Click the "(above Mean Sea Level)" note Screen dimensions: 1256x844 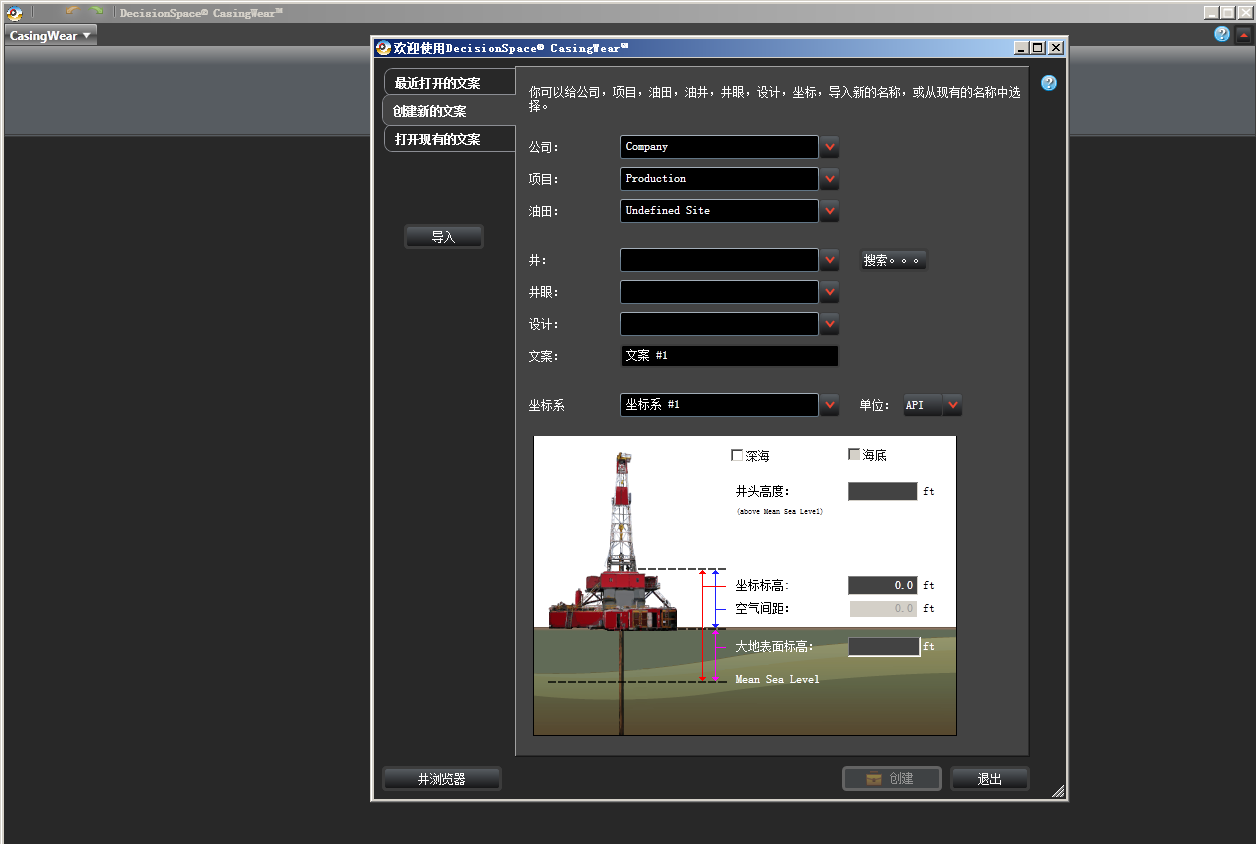click(x=780, y=512)
